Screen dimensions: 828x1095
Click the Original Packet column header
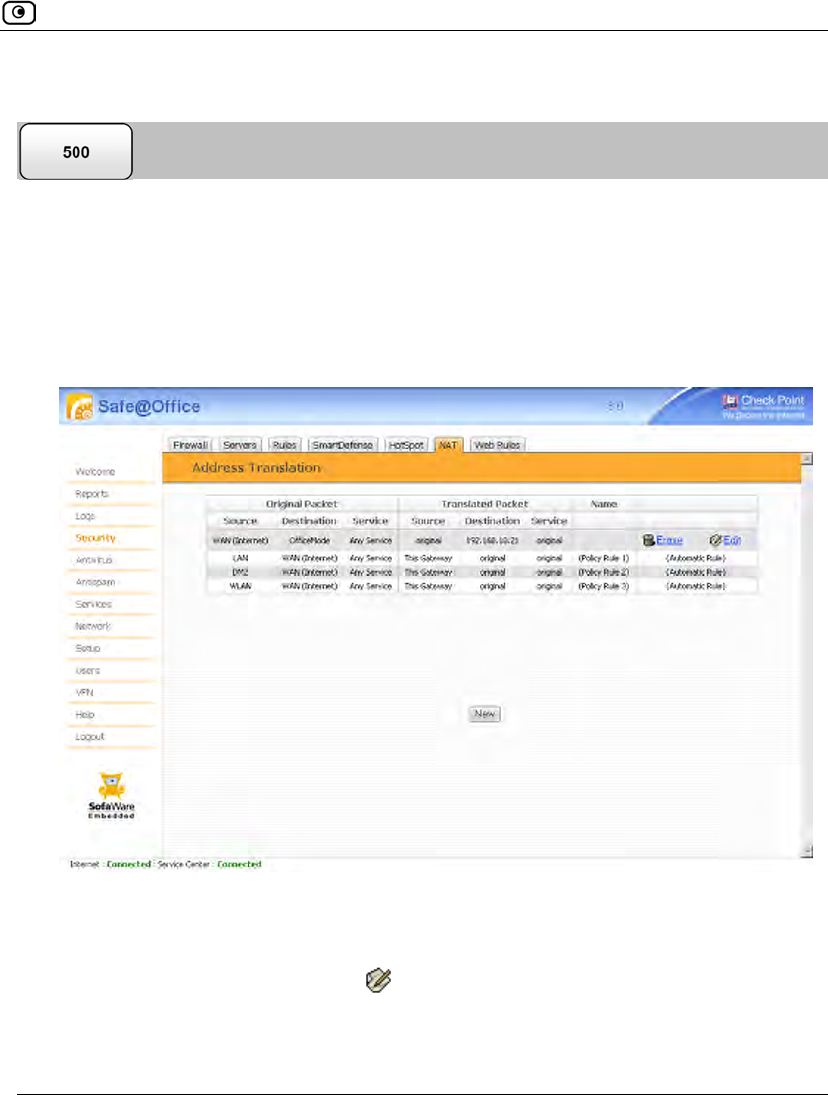[302, 504]
